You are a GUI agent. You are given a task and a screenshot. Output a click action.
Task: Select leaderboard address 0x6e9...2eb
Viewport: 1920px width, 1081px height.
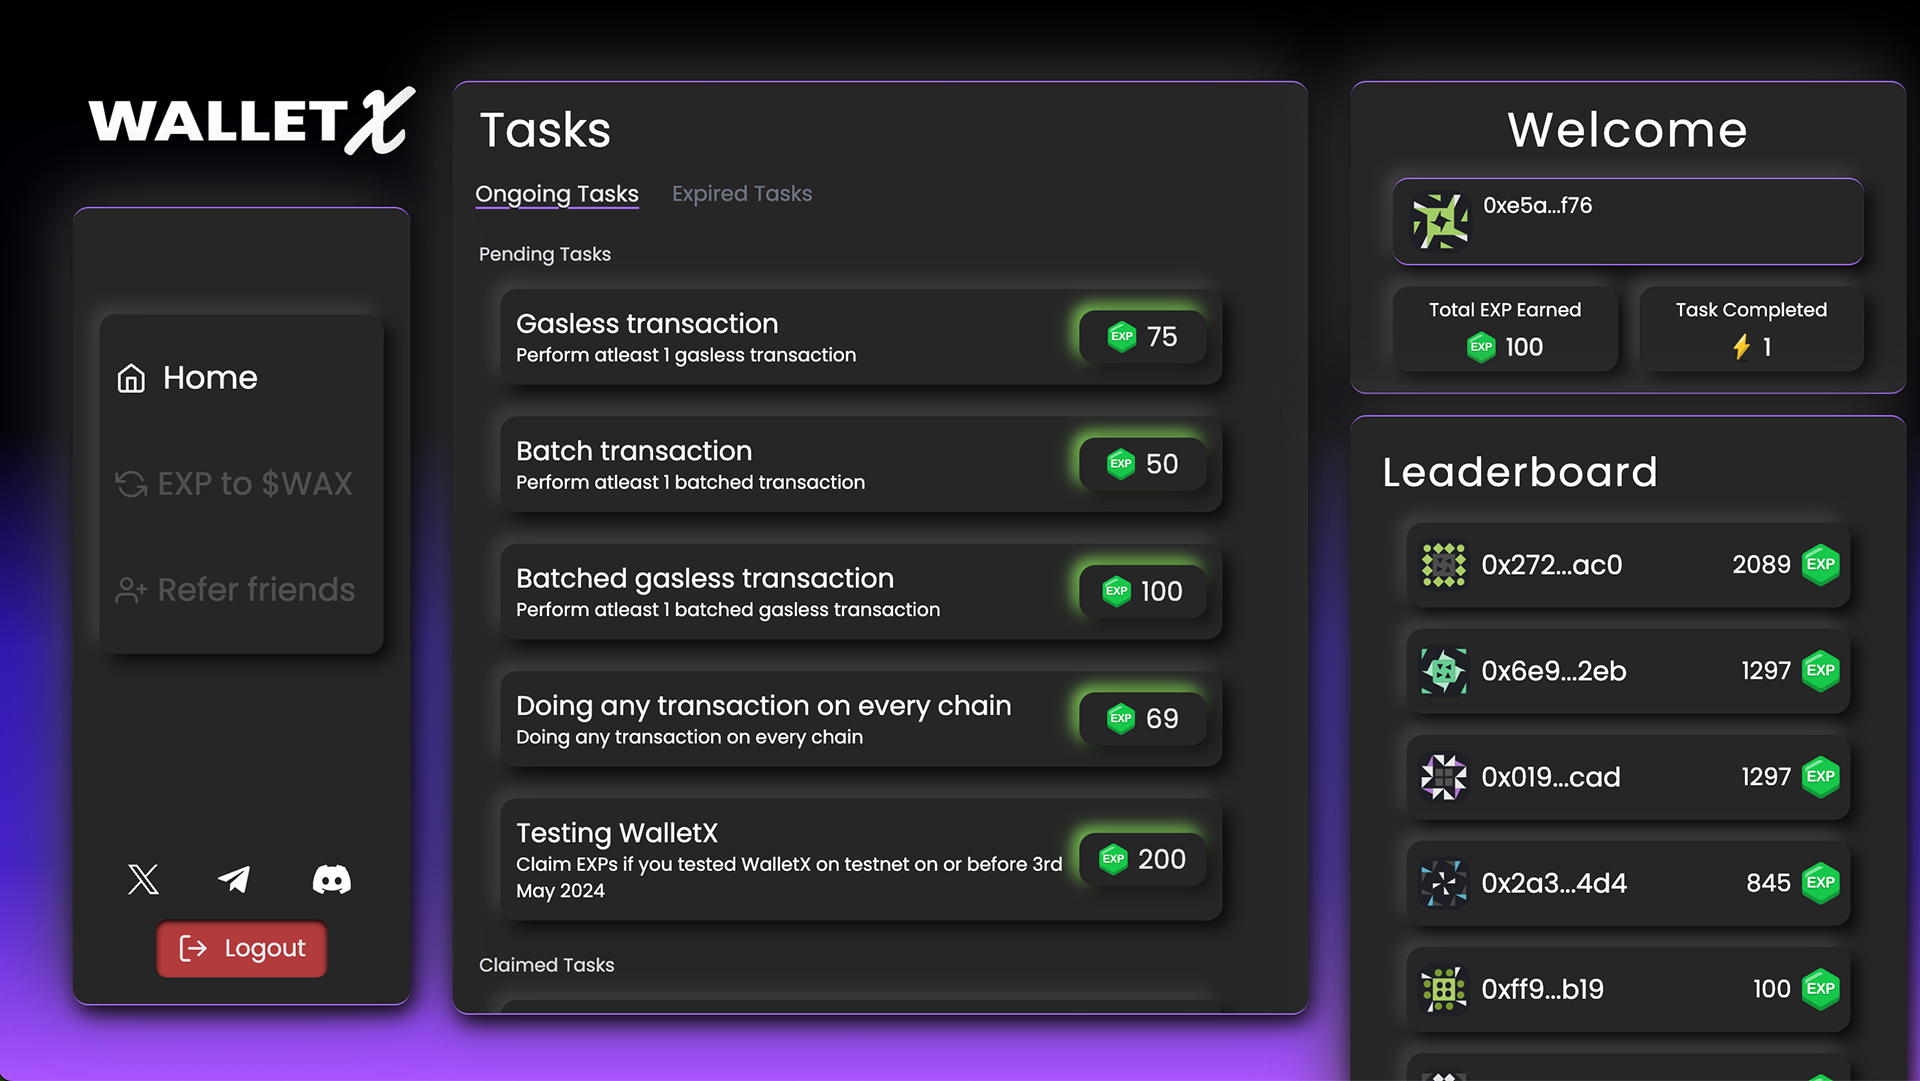(1554, 671)
